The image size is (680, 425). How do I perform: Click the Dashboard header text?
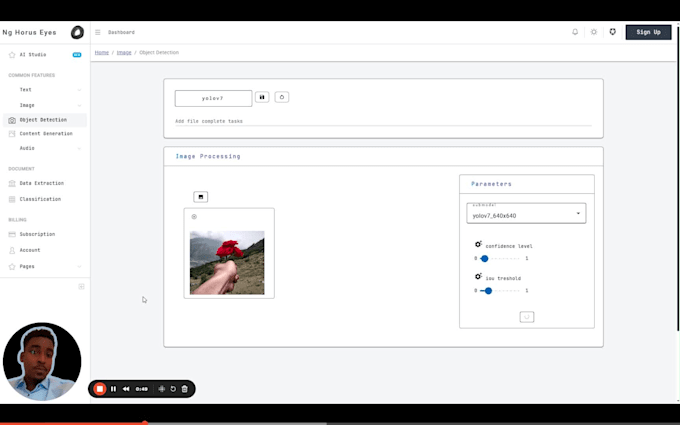tap(121, 32)
